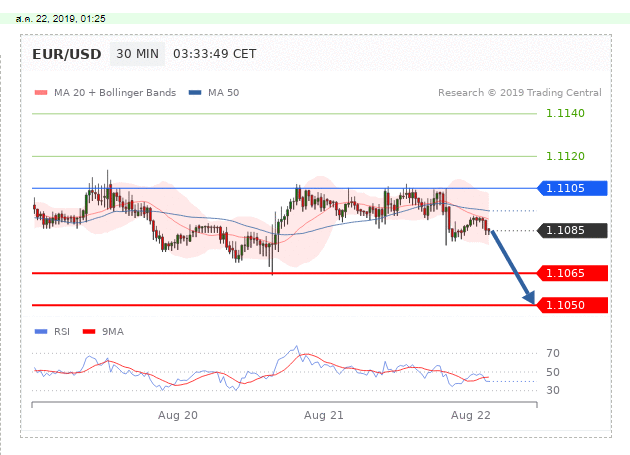Click the blue 1.1105 pivot price tag
This screenshot has height=455, width=630.
(x=572, y=188)
